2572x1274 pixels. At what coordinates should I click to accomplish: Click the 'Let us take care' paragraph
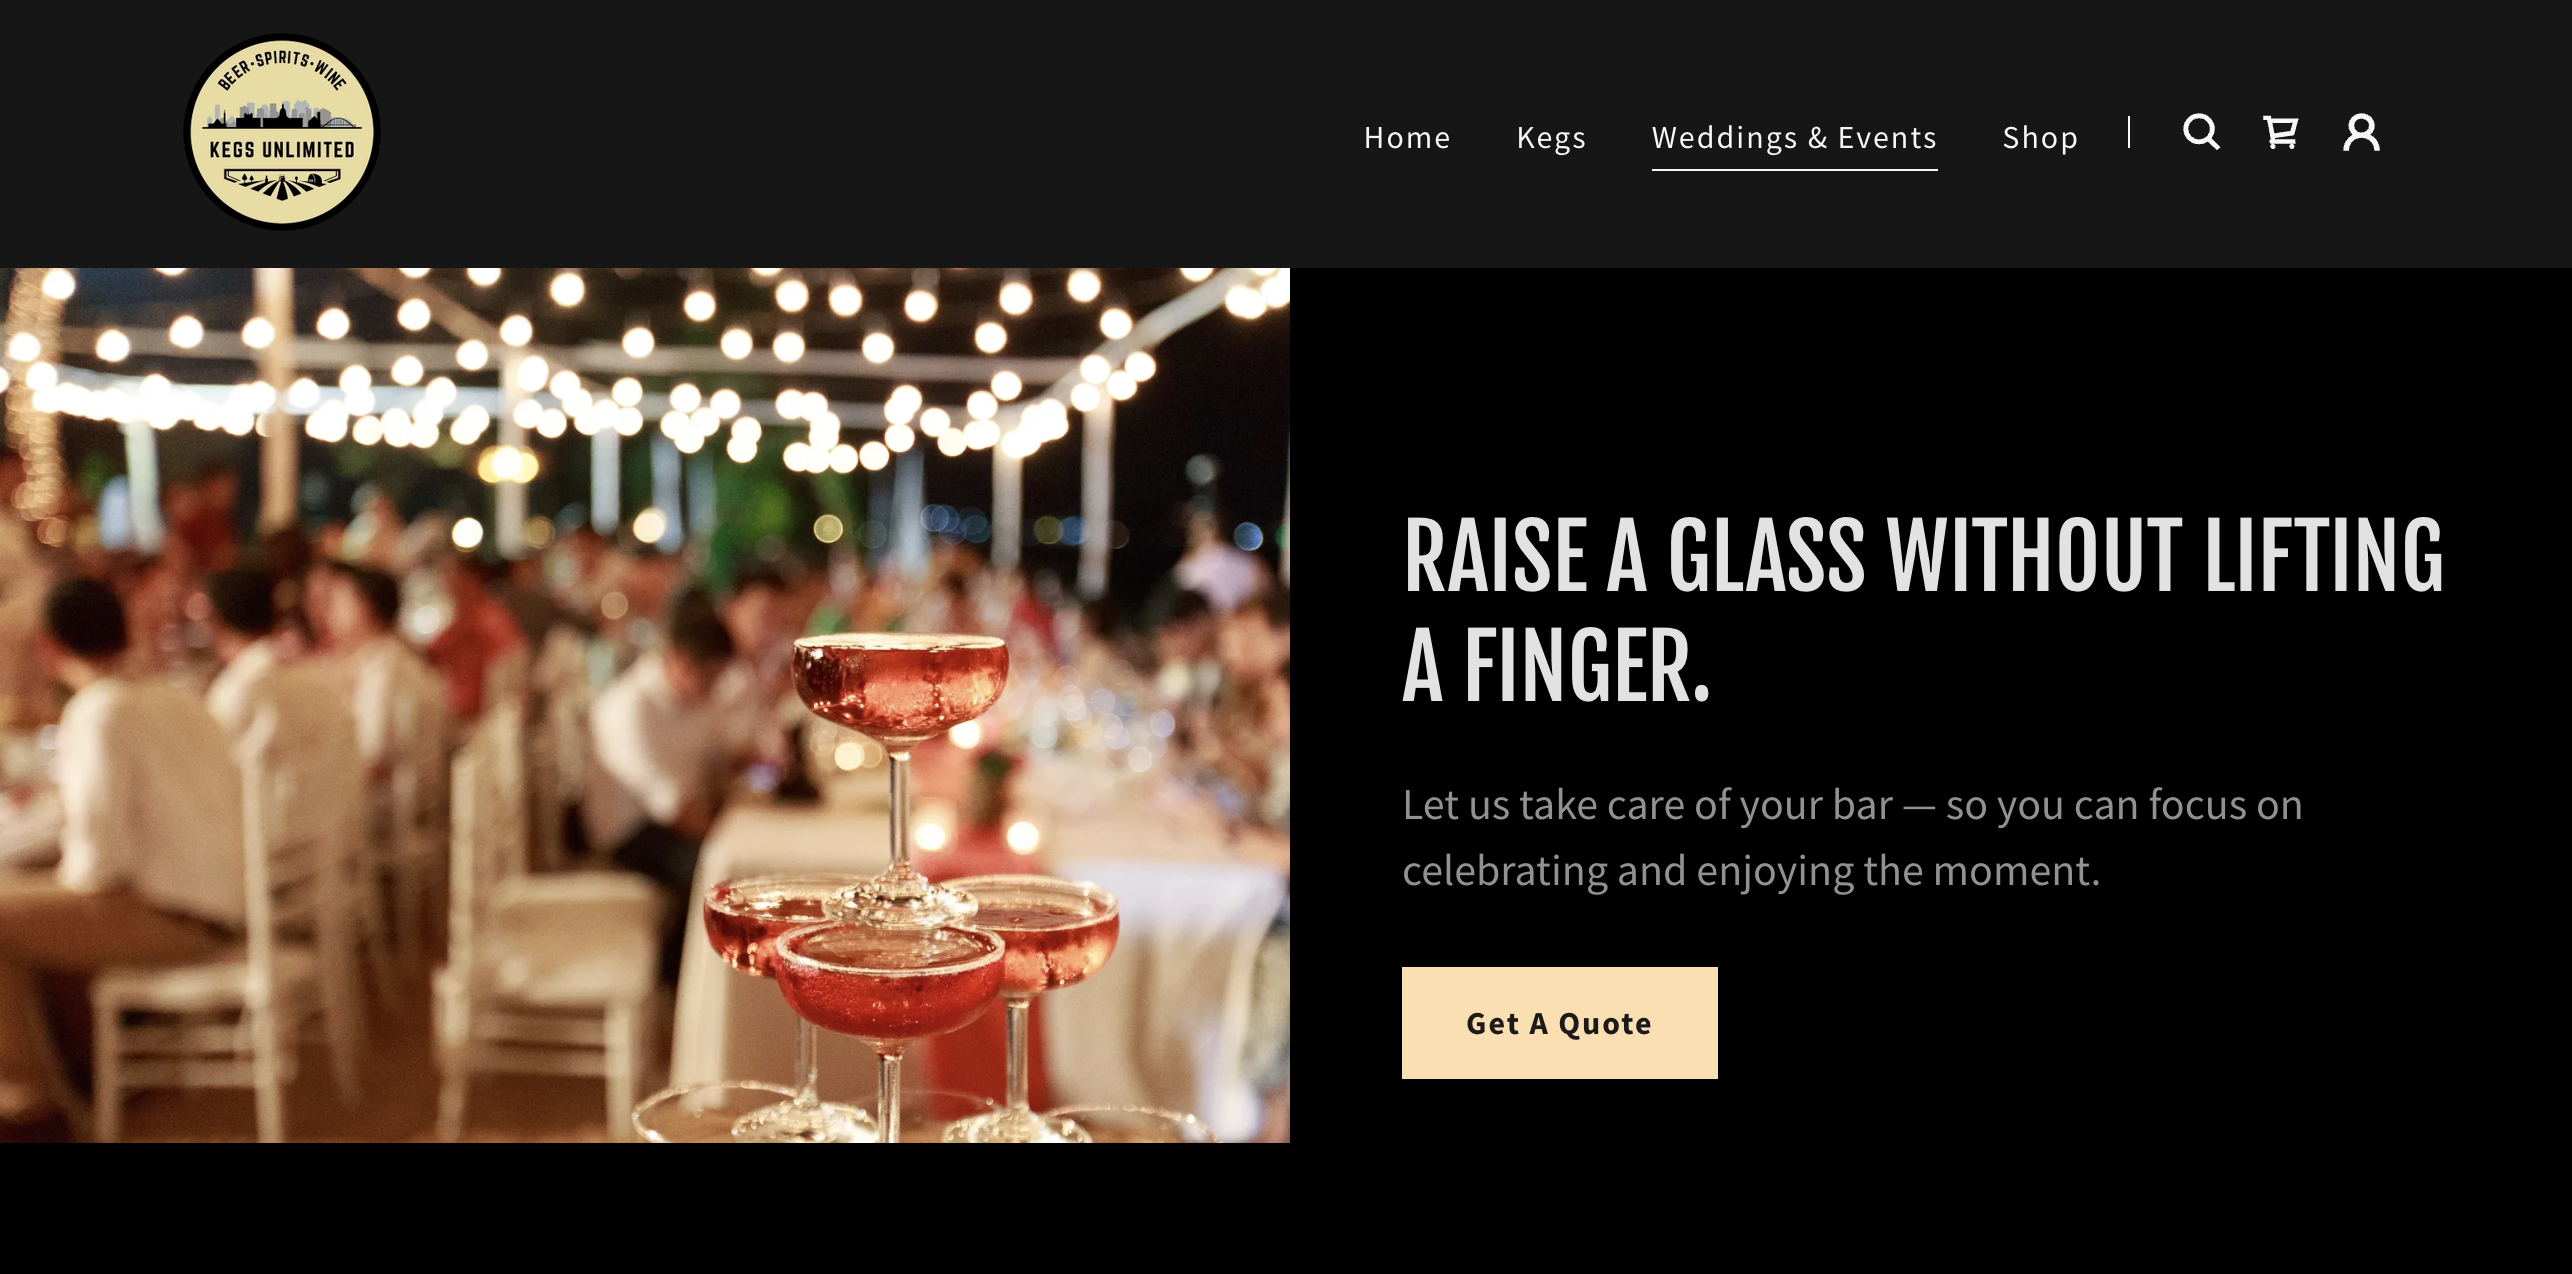pyautogui.click(x=1852, y=838)
